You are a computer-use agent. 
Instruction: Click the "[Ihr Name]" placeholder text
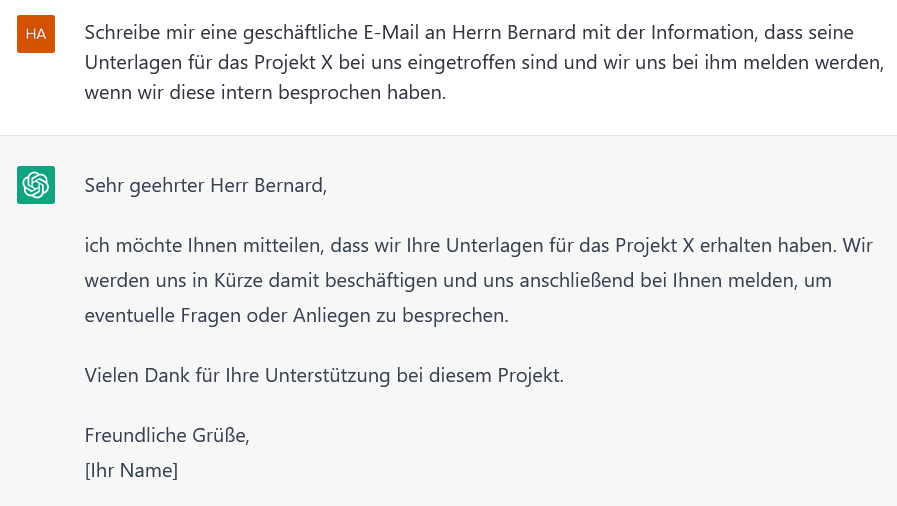[131, 469]
